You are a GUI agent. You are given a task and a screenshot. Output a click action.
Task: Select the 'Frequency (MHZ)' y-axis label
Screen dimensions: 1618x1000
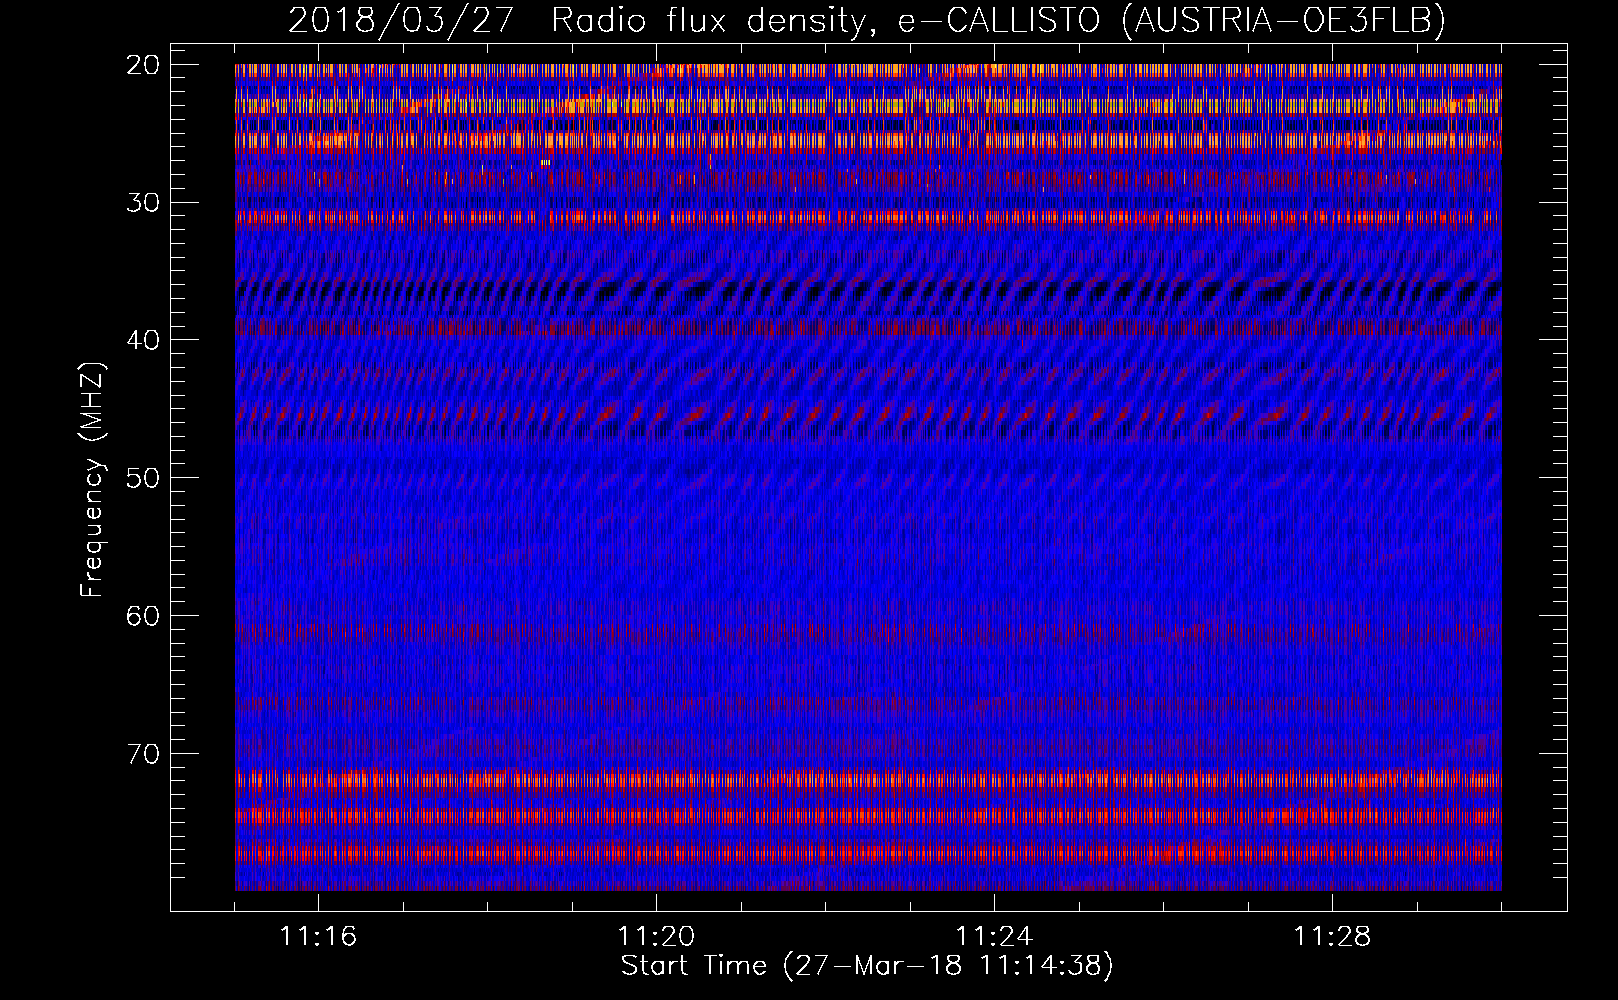[x=93, y=479]
